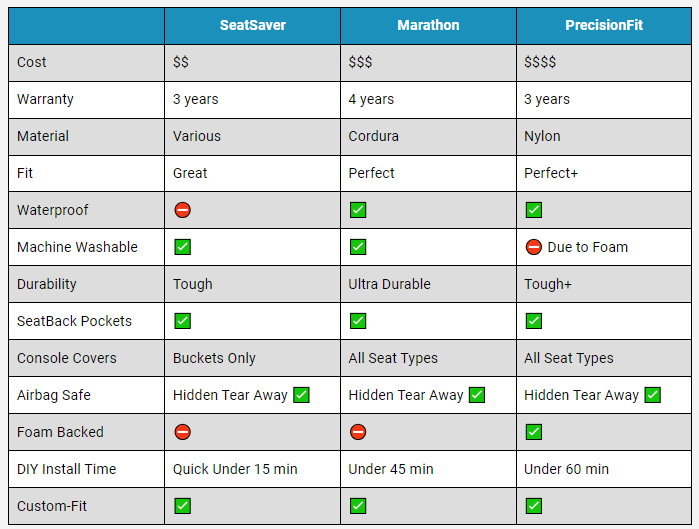Click the PrecisionFit Waterproof green checkbox

point(534,210)
